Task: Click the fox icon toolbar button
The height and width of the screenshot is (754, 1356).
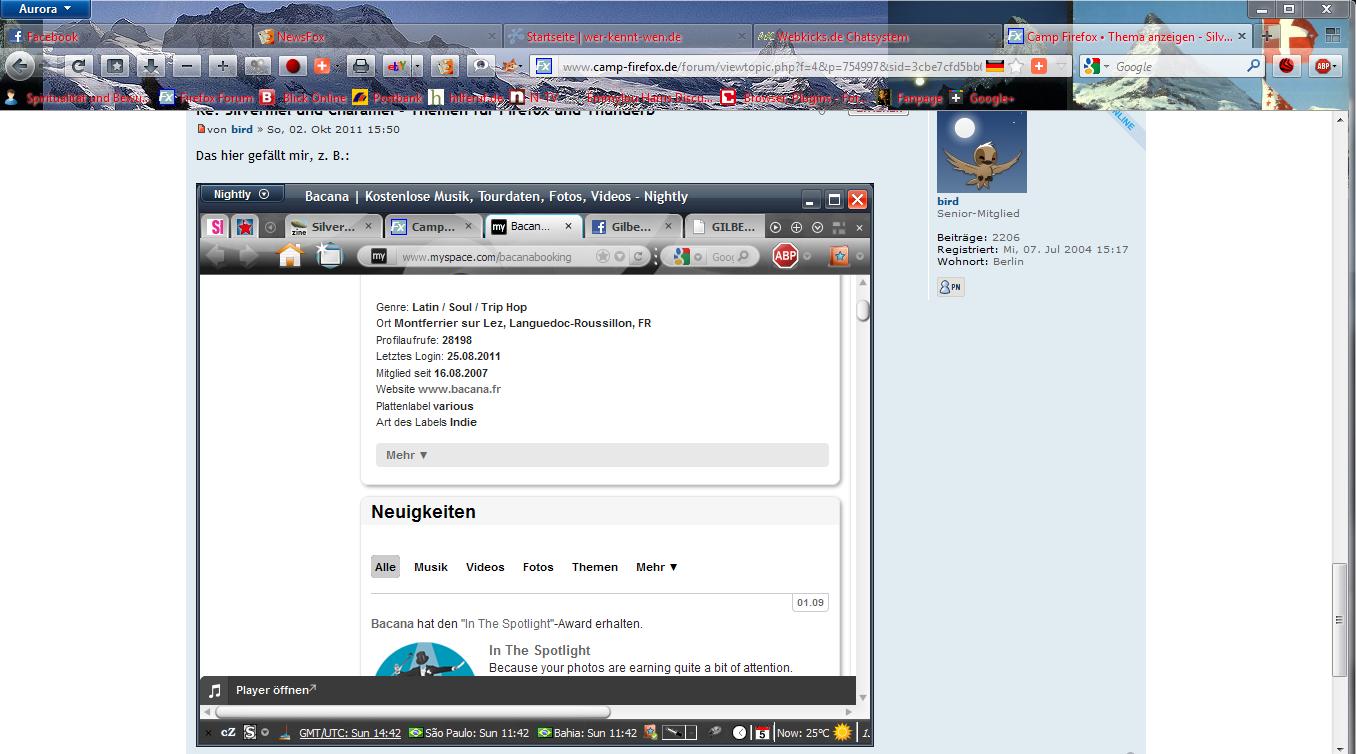Action: [510, 66]
